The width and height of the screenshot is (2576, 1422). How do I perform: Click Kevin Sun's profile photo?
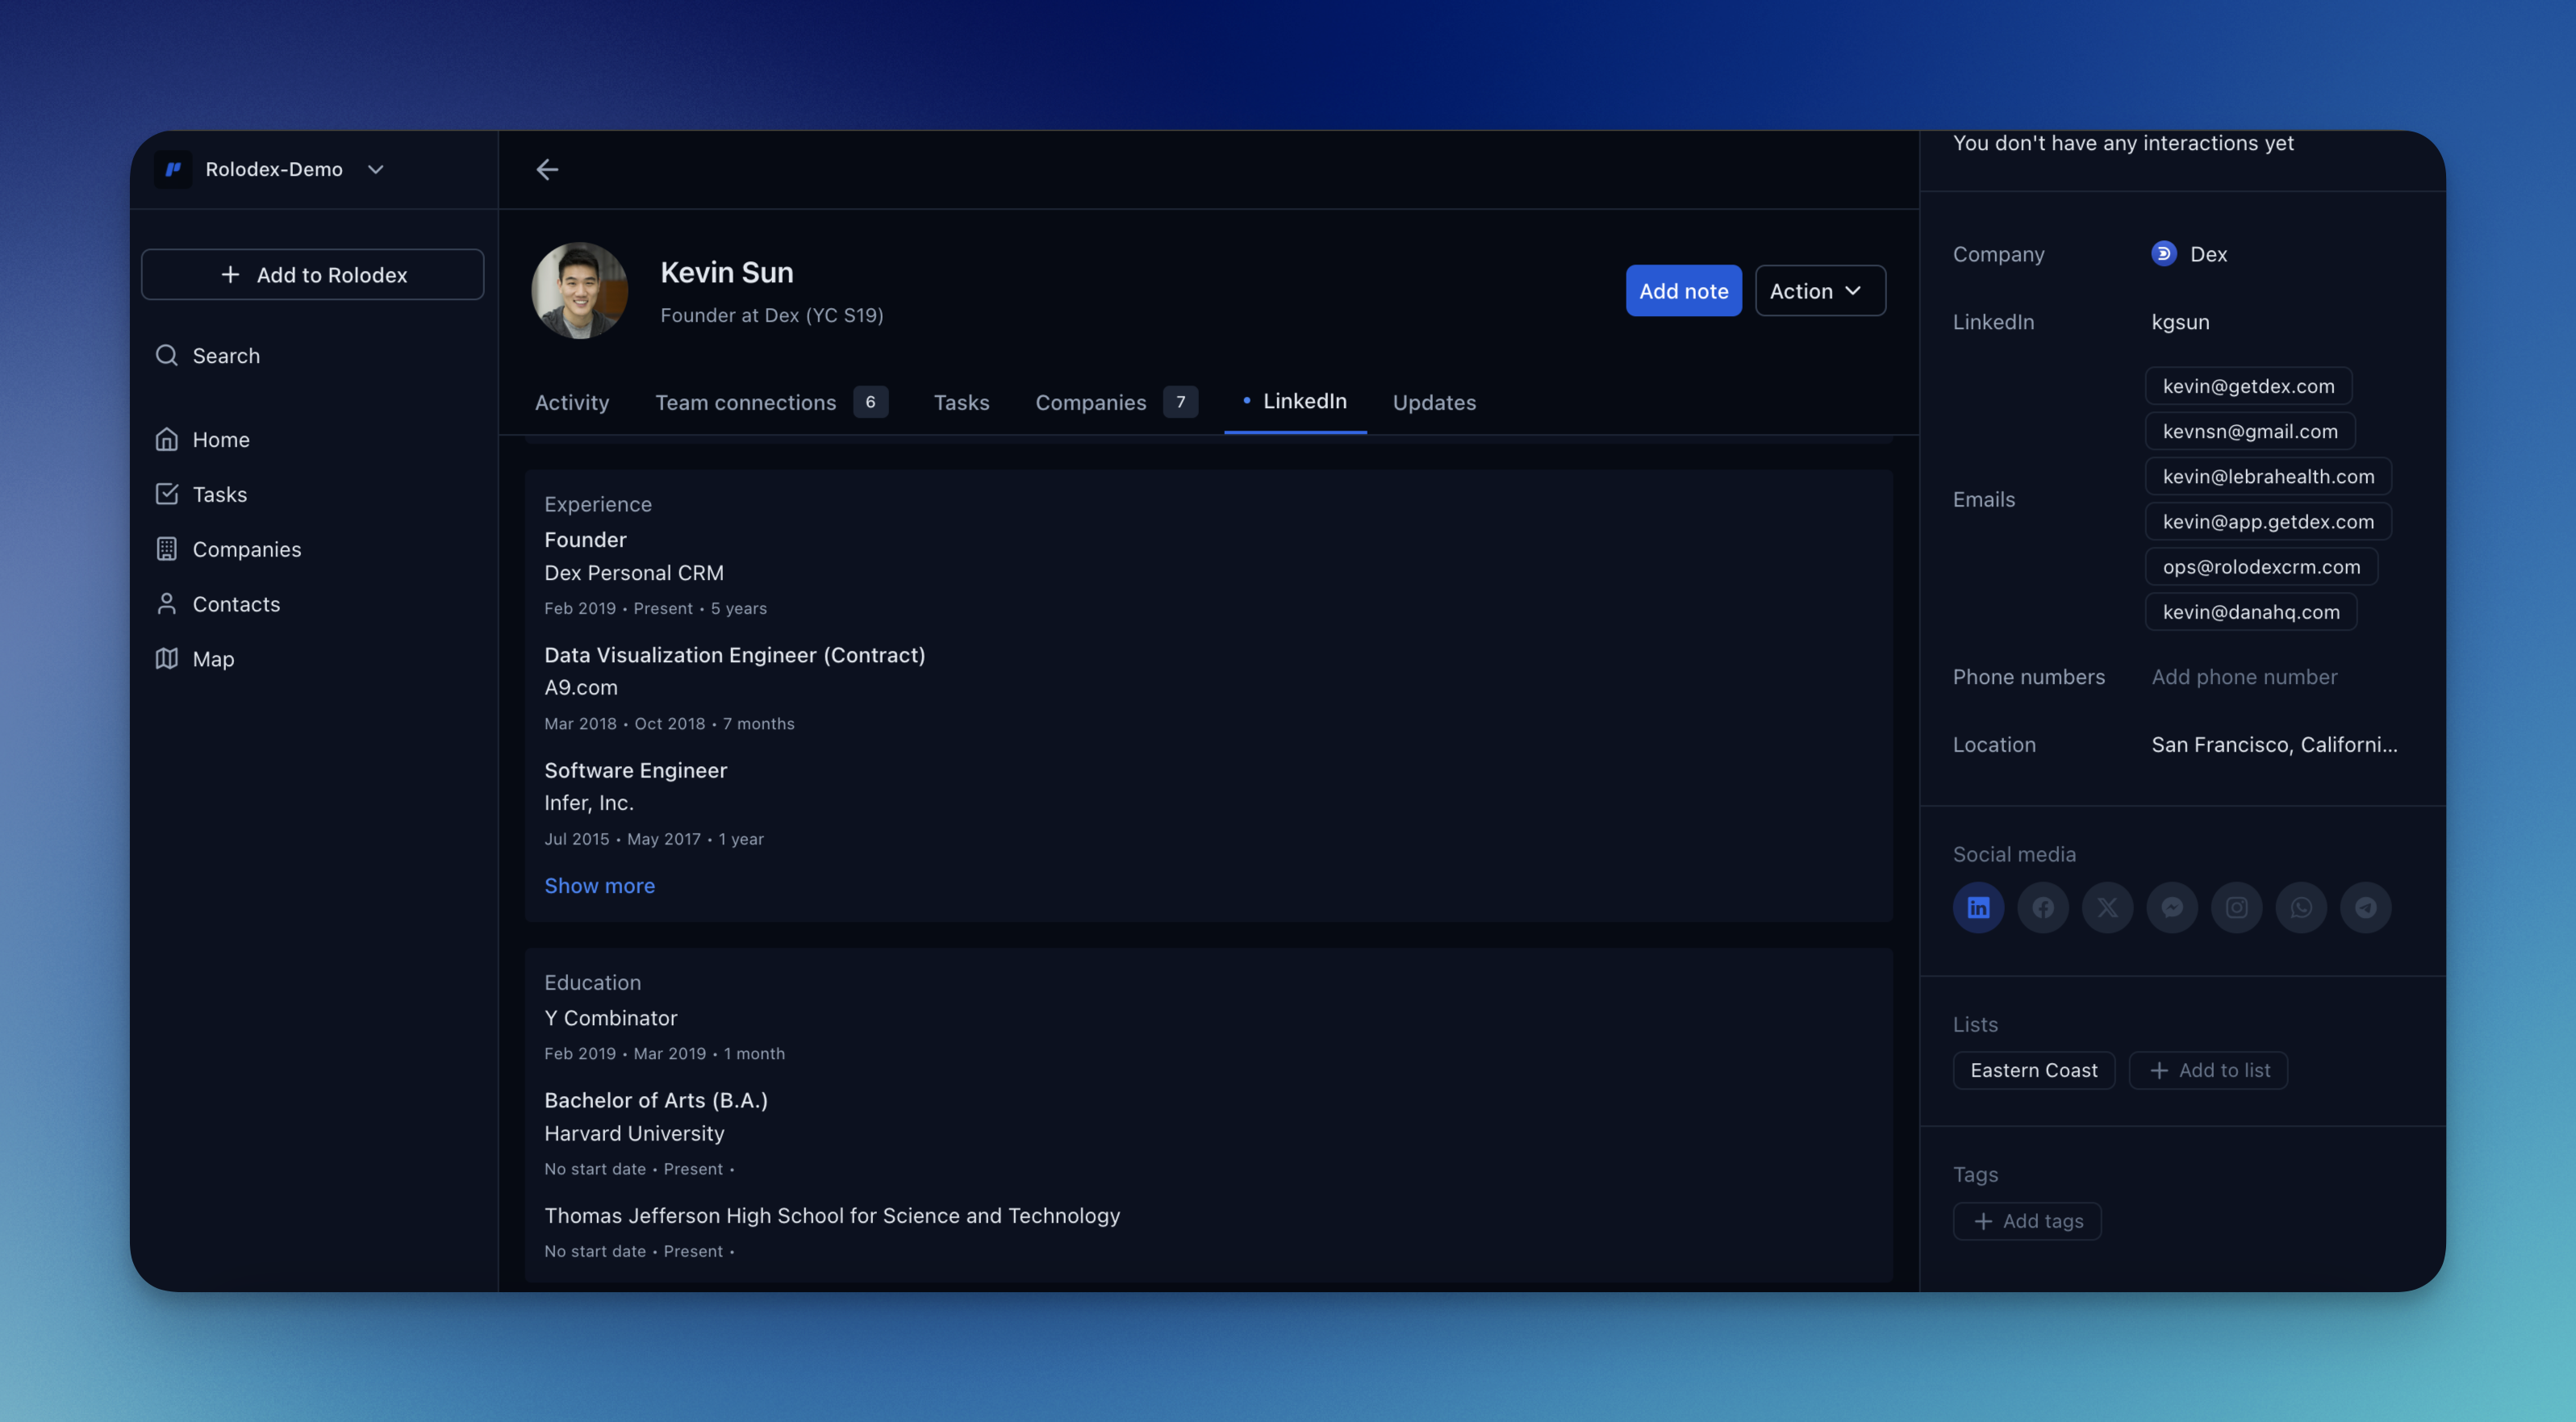579,291
